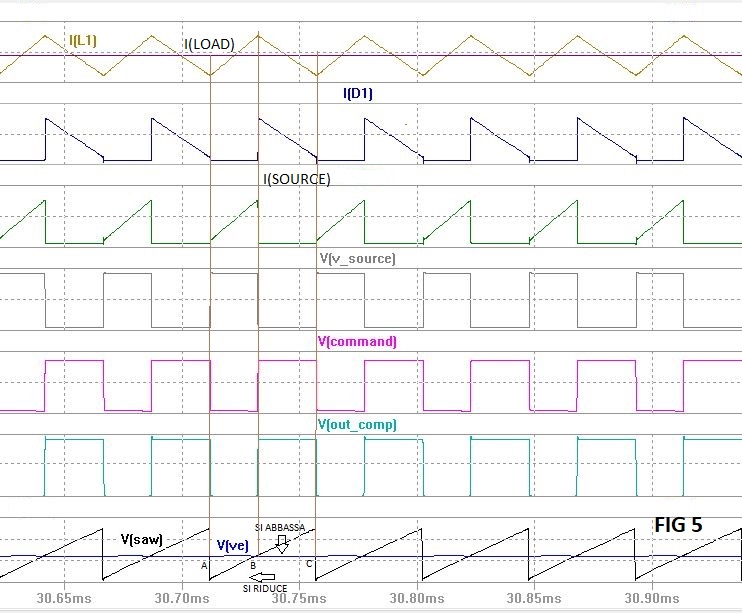Viewport: 742px width, 613px height.
Task: Select the V(saw) trace label
Action: (x=141, y=539)
